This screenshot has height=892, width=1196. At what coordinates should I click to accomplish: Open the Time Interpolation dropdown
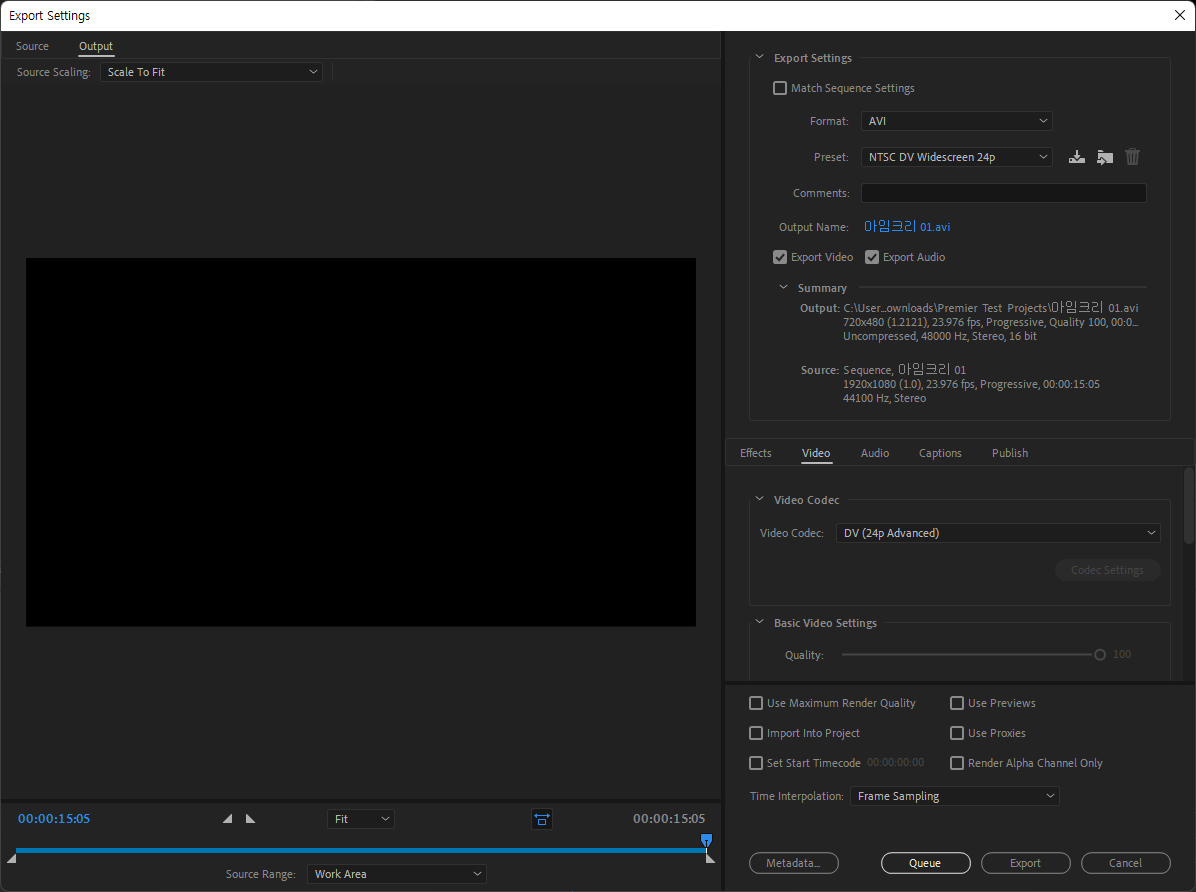pyautogui.click(x=954, y=796)
